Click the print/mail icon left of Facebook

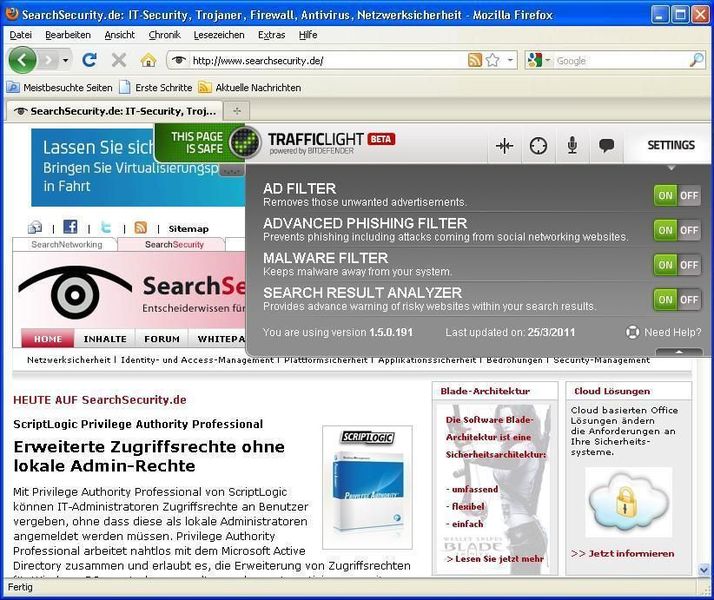point(35,227)
